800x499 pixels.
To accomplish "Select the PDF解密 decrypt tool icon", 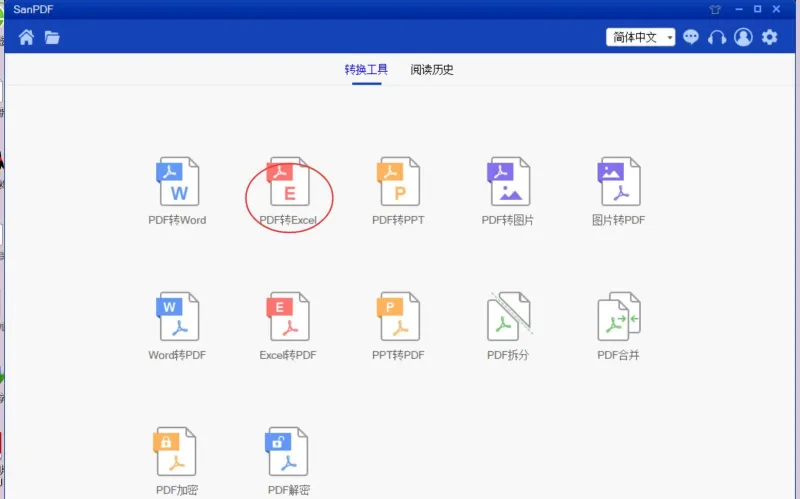I will (x=287, y=452).
